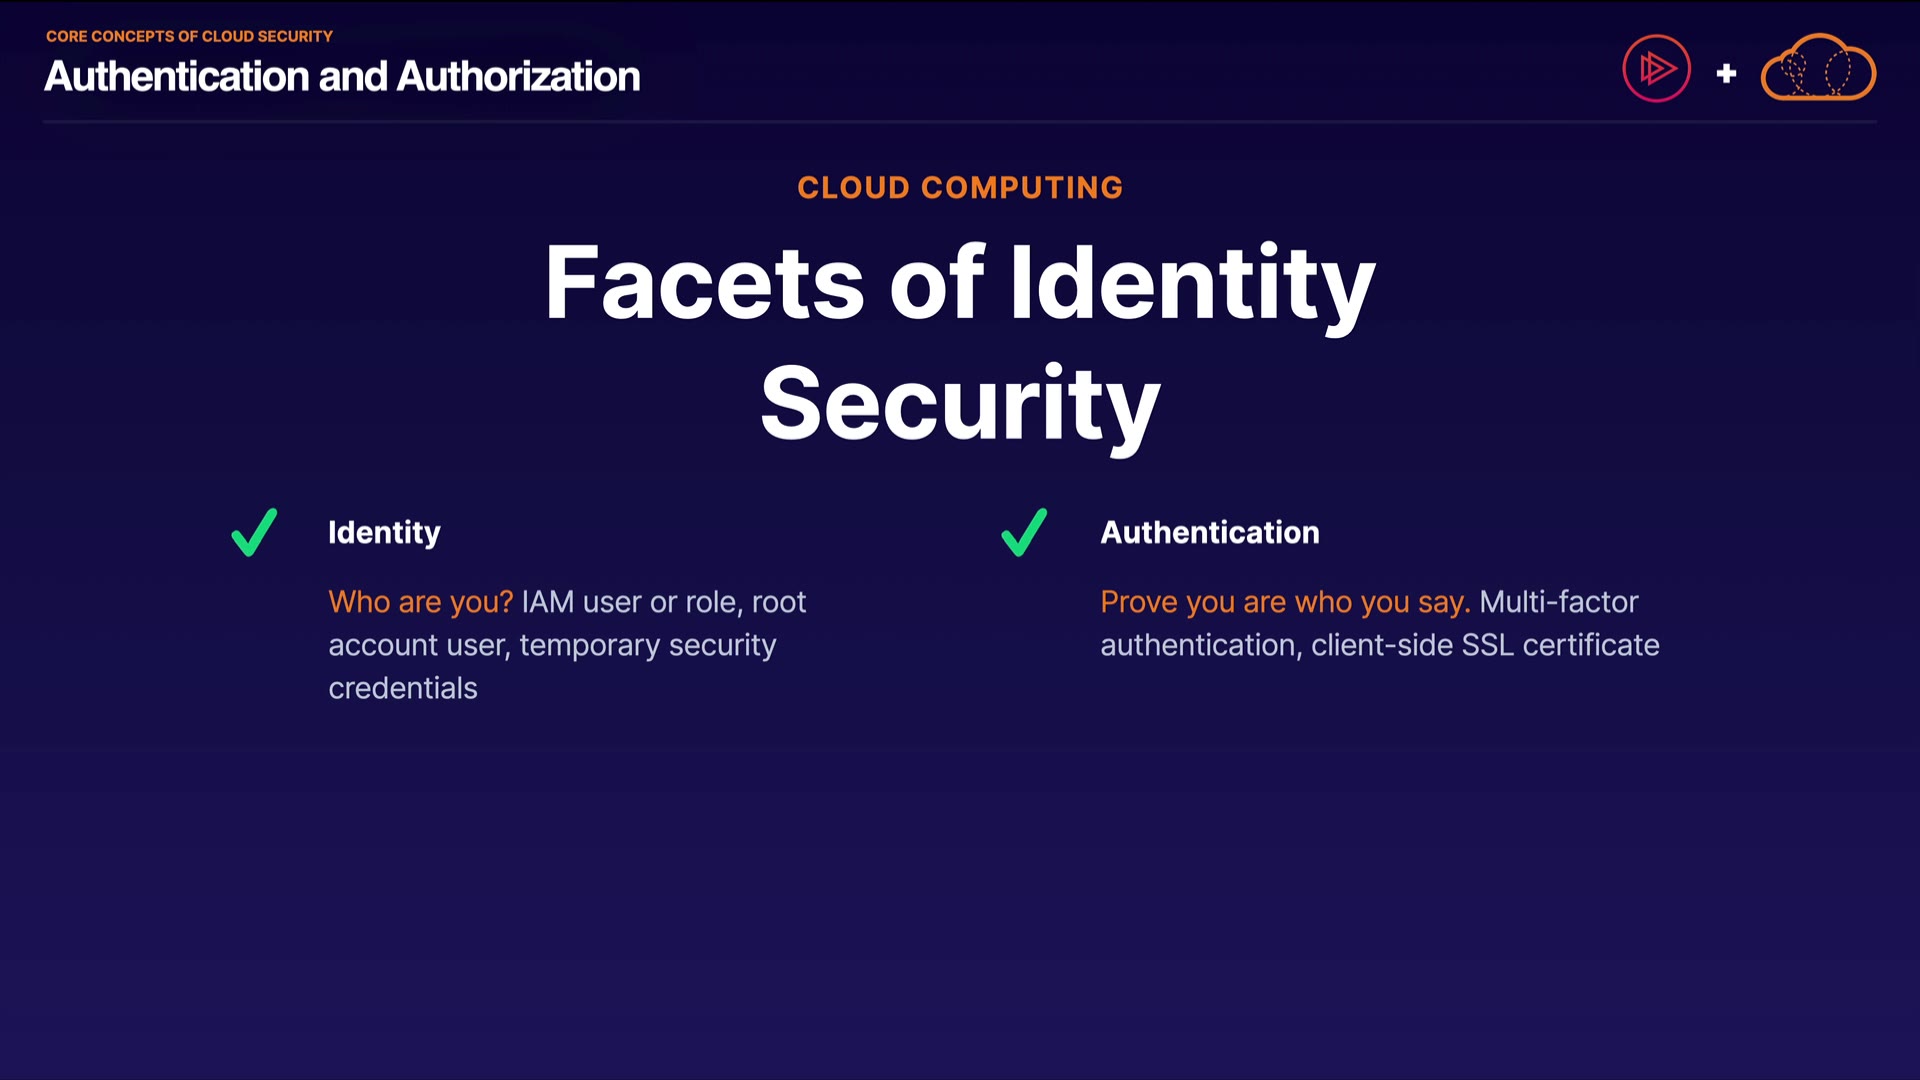Select the bold Identity subheading

click(x=384, y=532)
